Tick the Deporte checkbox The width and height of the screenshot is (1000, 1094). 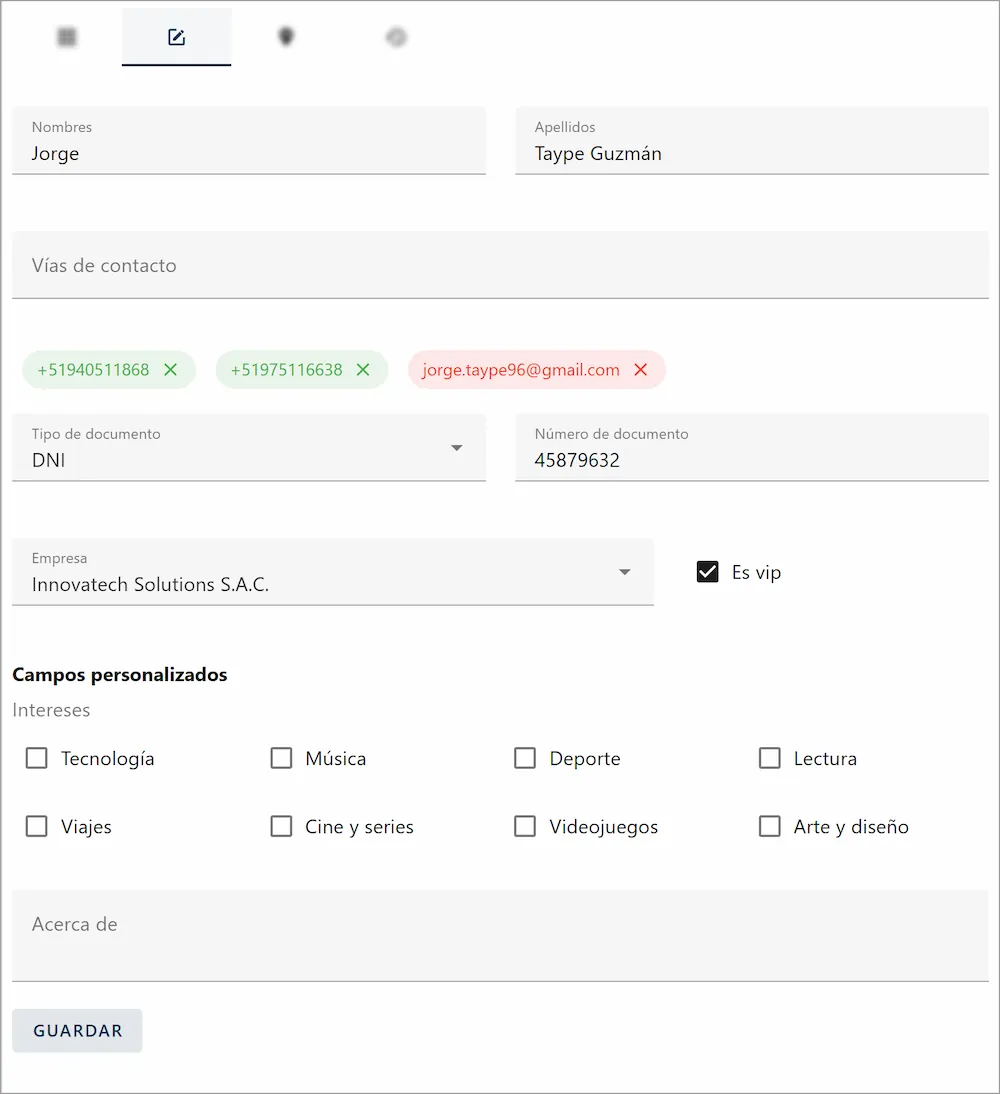coord(525,759)
